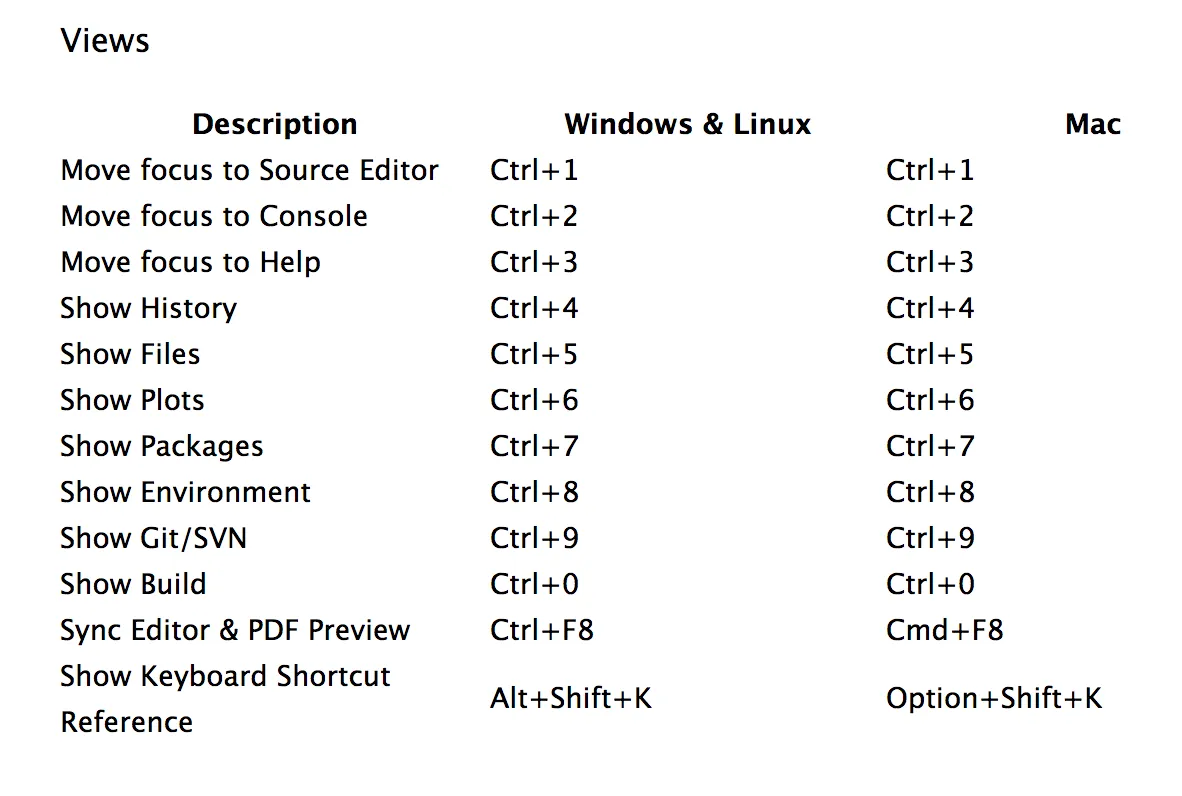Click the Mac Cmd+F8 shortcut cell
This screenshot has height=796, width=1182.
tap(945, 630)
